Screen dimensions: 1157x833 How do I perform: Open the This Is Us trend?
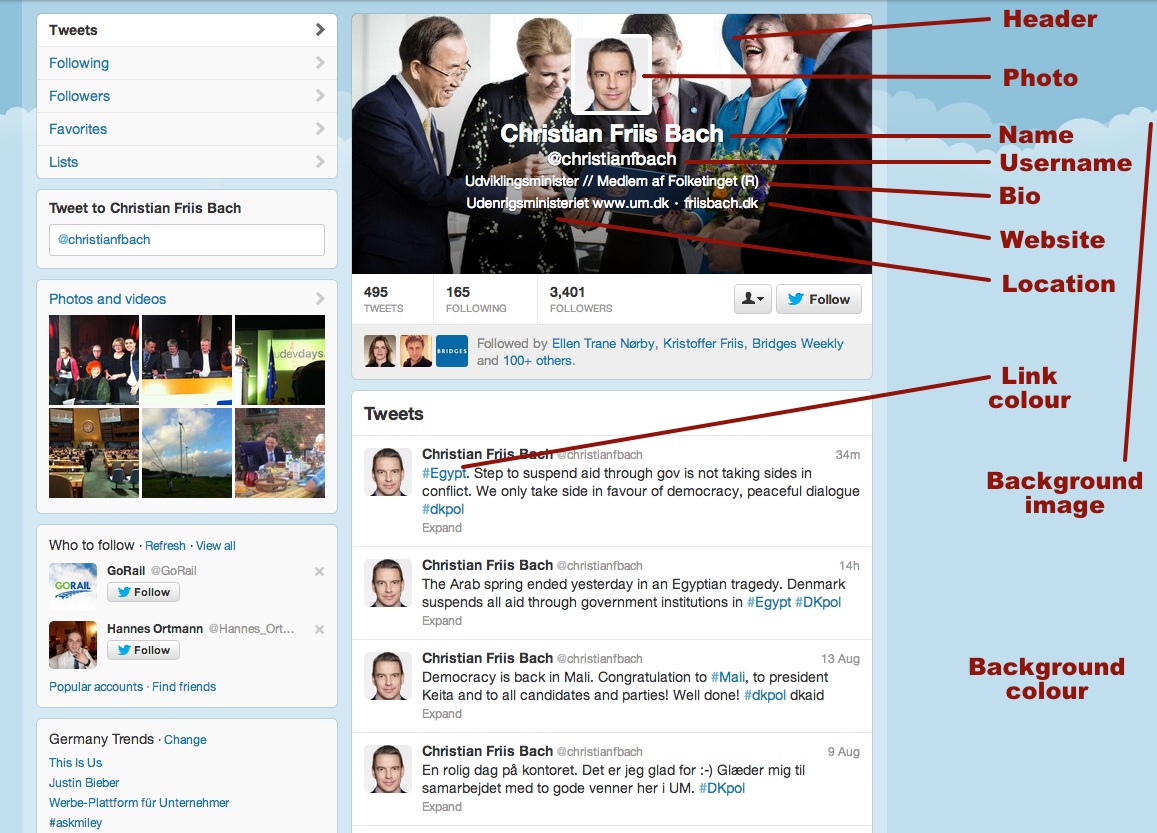(x=75, y=763)
